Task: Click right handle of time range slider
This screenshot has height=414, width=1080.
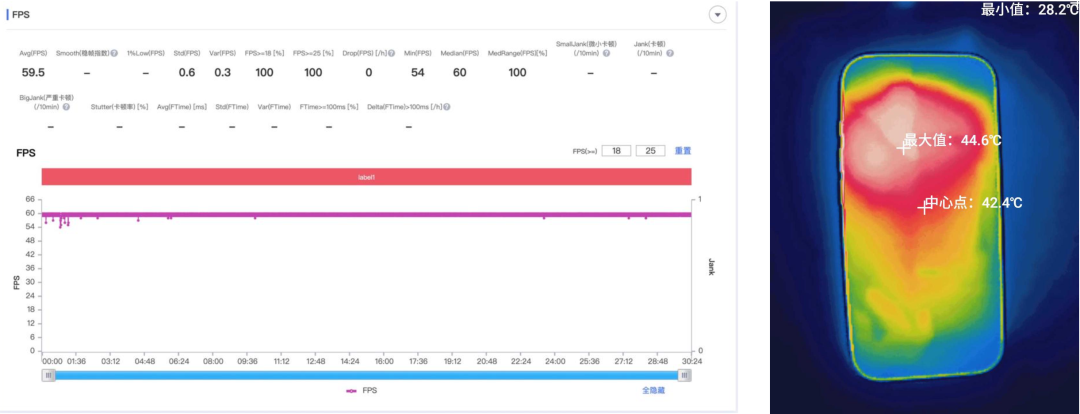Action: point(685,375)
